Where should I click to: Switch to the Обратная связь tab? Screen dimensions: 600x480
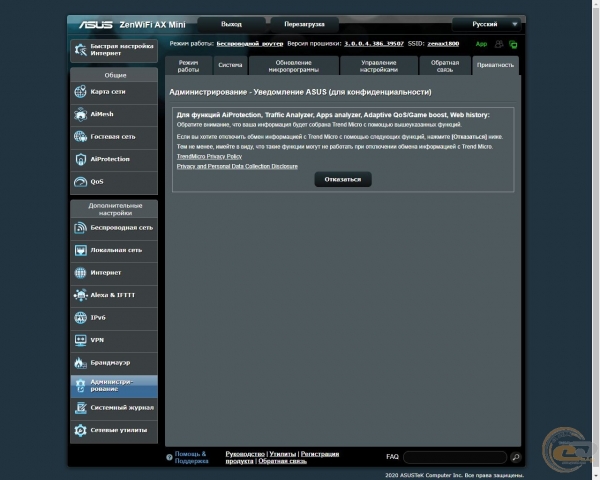click(x=445, y=66)
